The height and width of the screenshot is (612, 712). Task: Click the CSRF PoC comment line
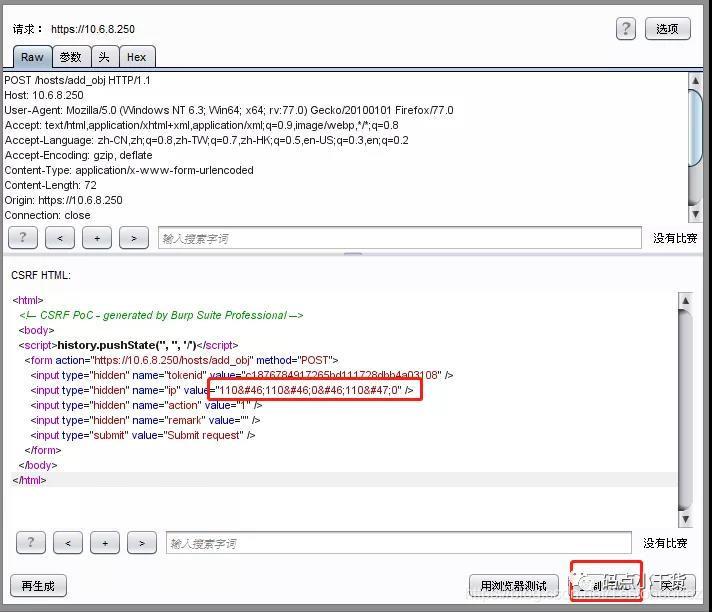(x=161, y=315)
